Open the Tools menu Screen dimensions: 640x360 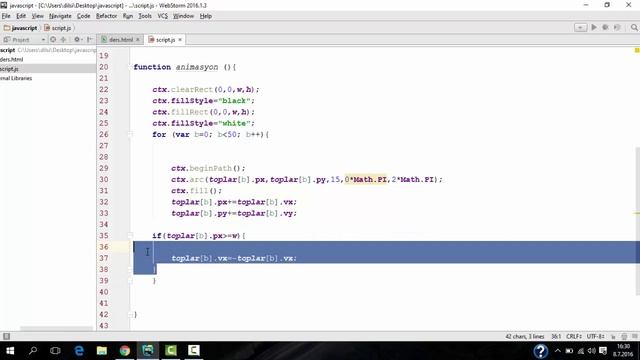(x=145, y=16)
